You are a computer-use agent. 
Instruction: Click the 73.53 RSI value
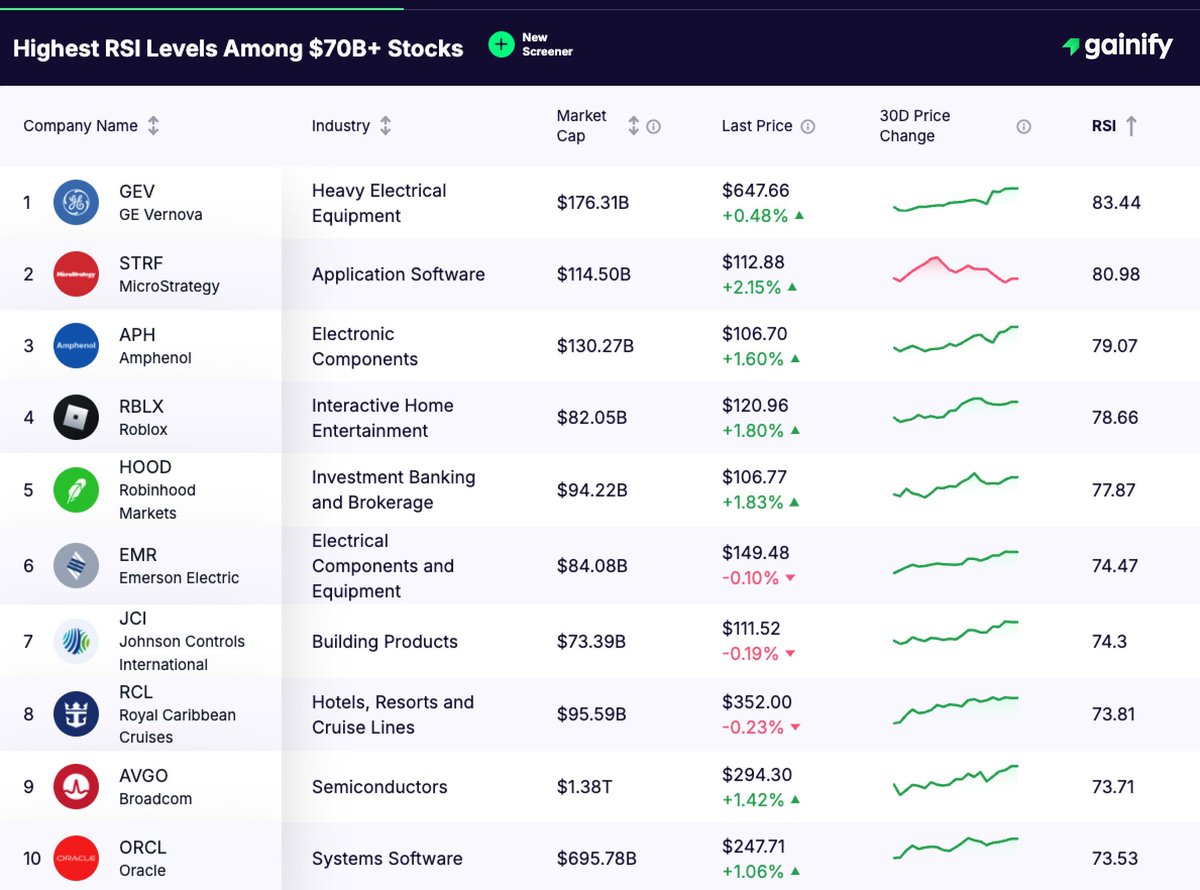(1115, 859)
